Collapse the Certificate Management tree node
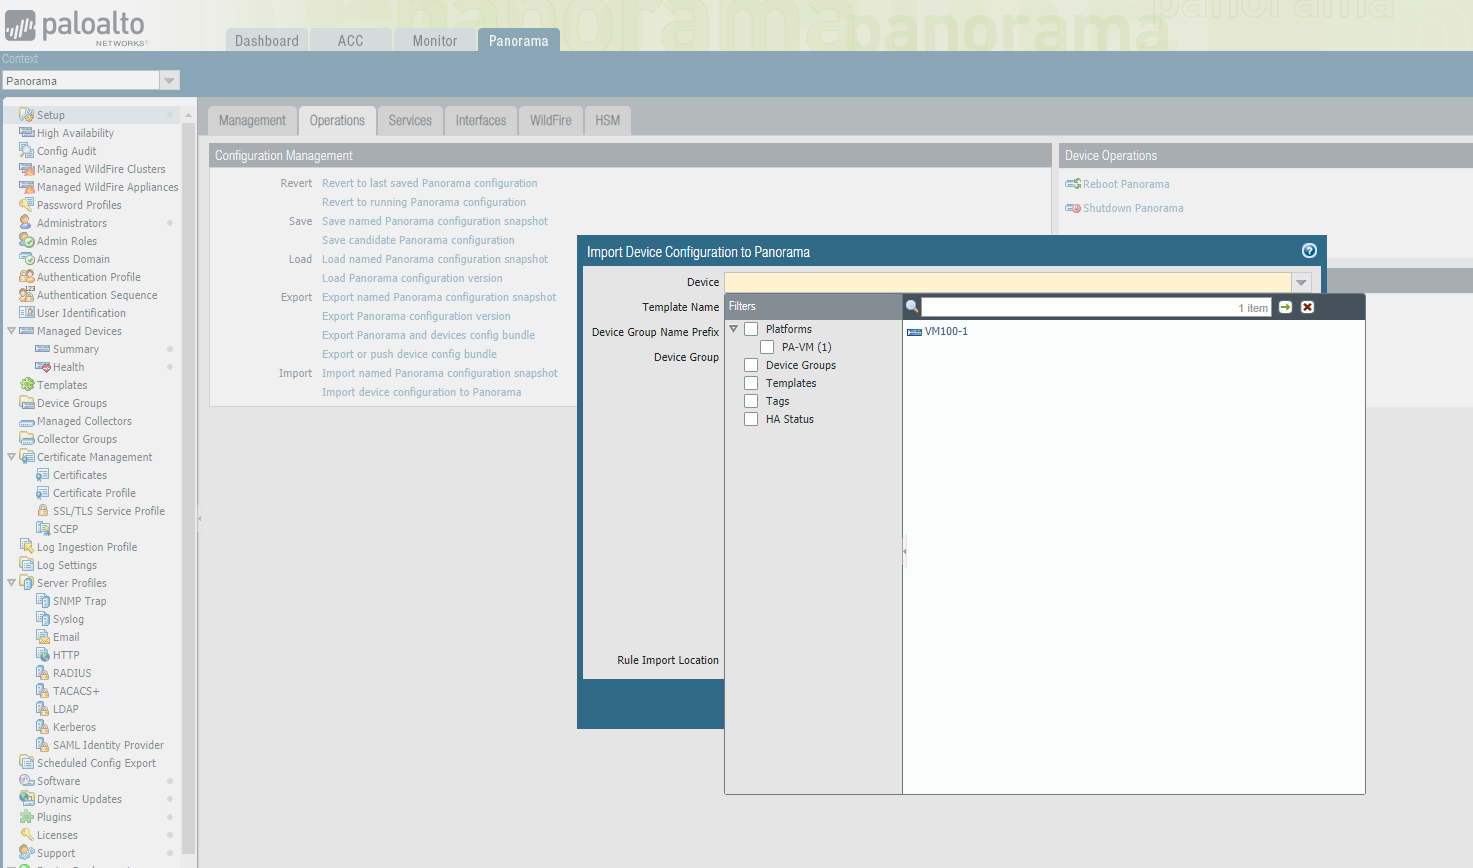The width and height of the screenshot is (1473, 868). coord(11,457)
